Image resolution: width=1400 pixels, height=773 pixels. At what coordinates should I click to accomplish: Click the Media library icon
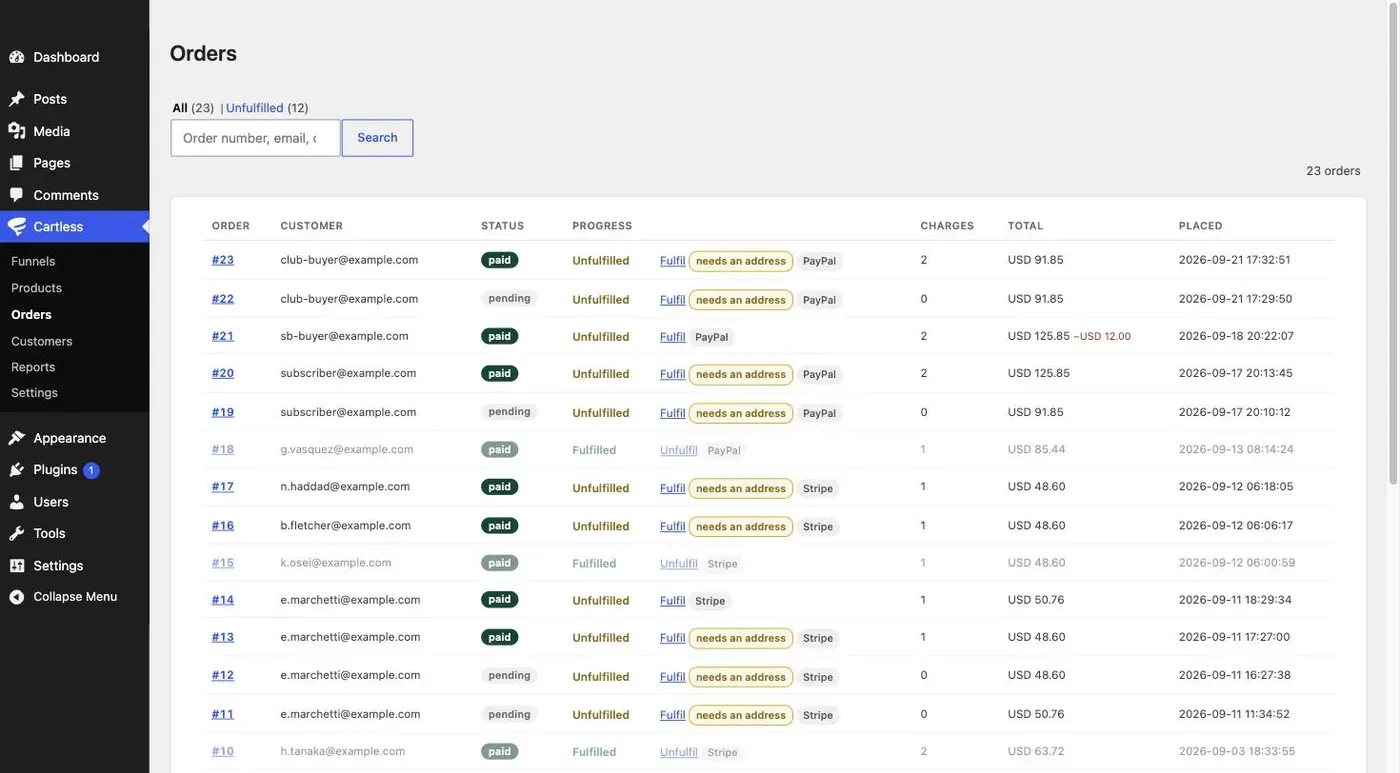(x=16, y=131)
